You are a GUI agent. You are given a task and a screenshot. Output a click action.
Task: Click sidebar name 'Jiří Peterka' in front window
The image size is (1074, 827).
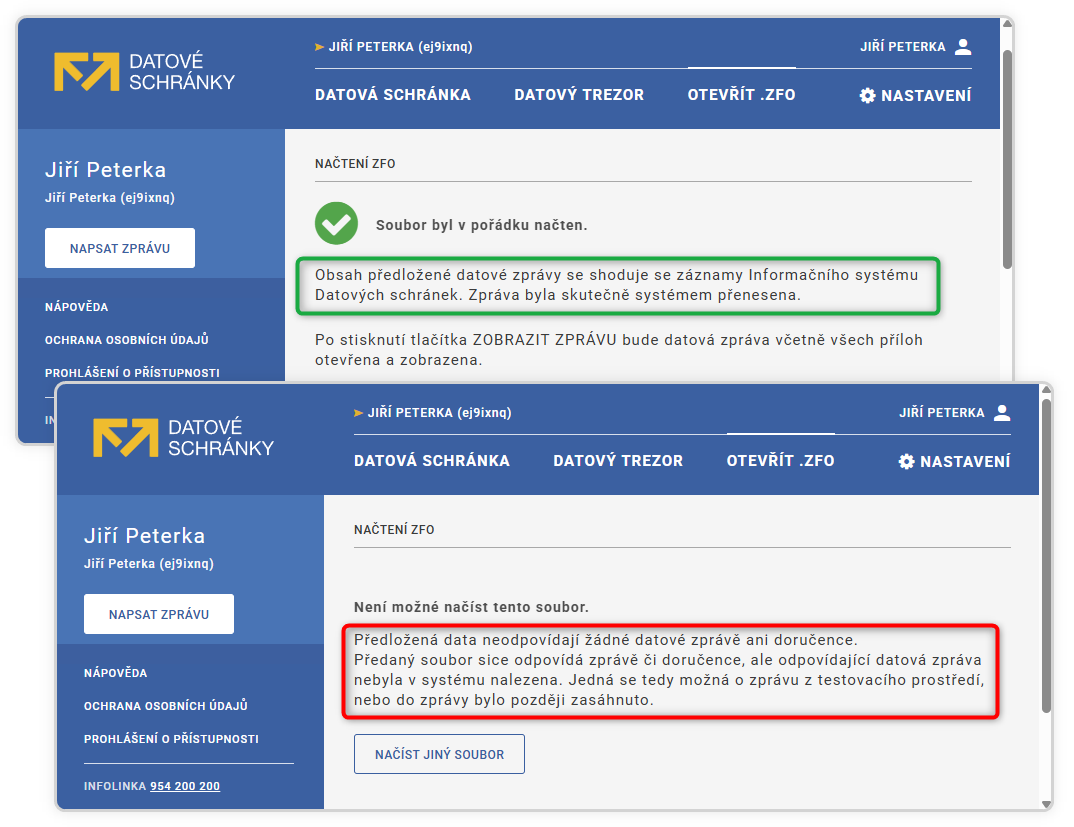pos(145,535)
